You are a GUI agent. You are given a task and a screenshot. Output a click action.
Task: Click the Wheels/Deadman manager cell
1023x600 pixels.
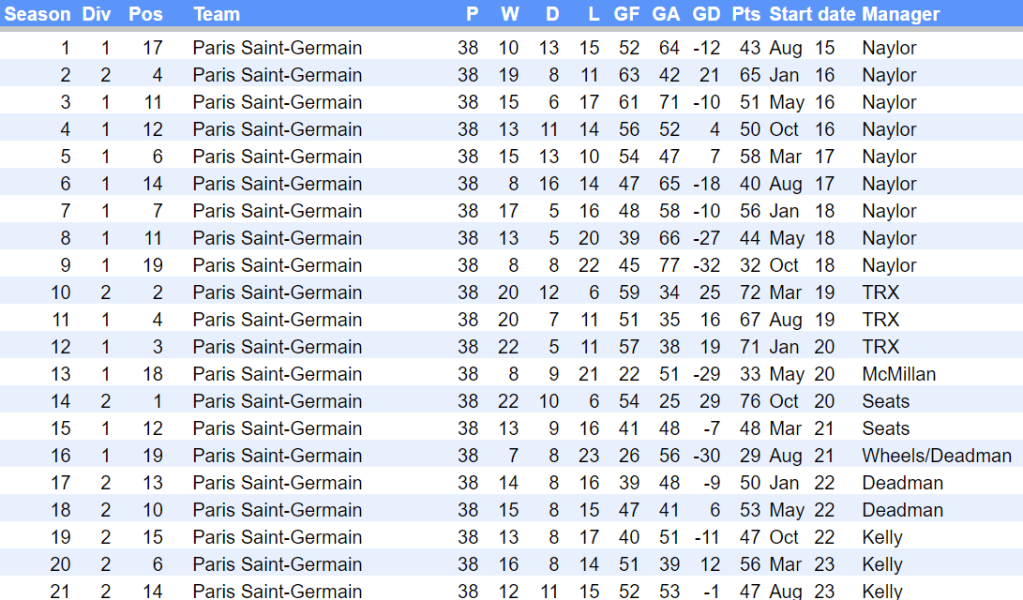tap(936, 455)
